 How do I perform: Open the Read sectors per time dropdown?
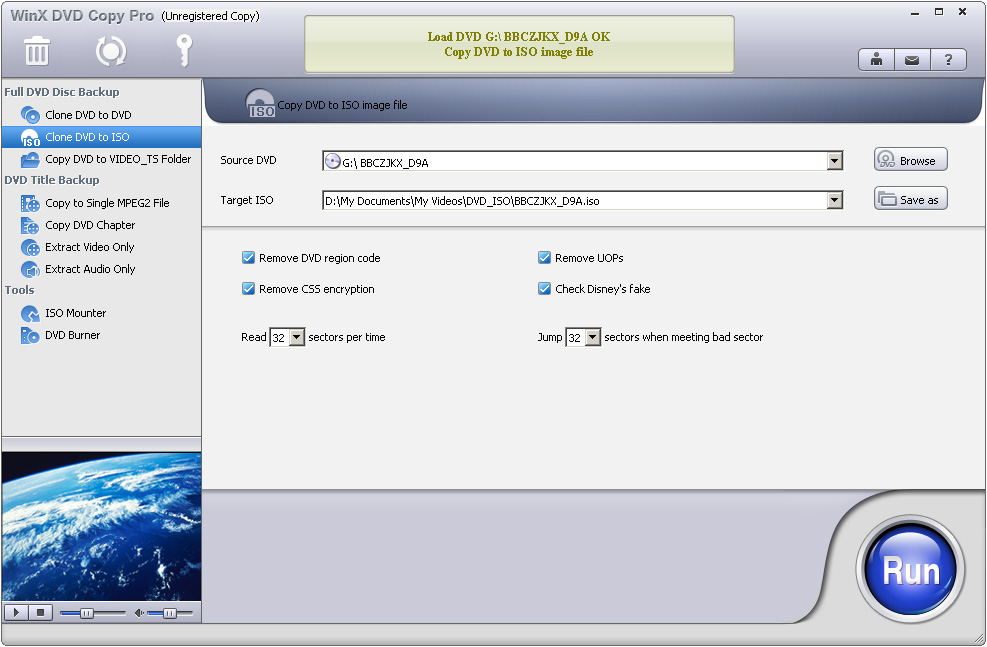297,337
